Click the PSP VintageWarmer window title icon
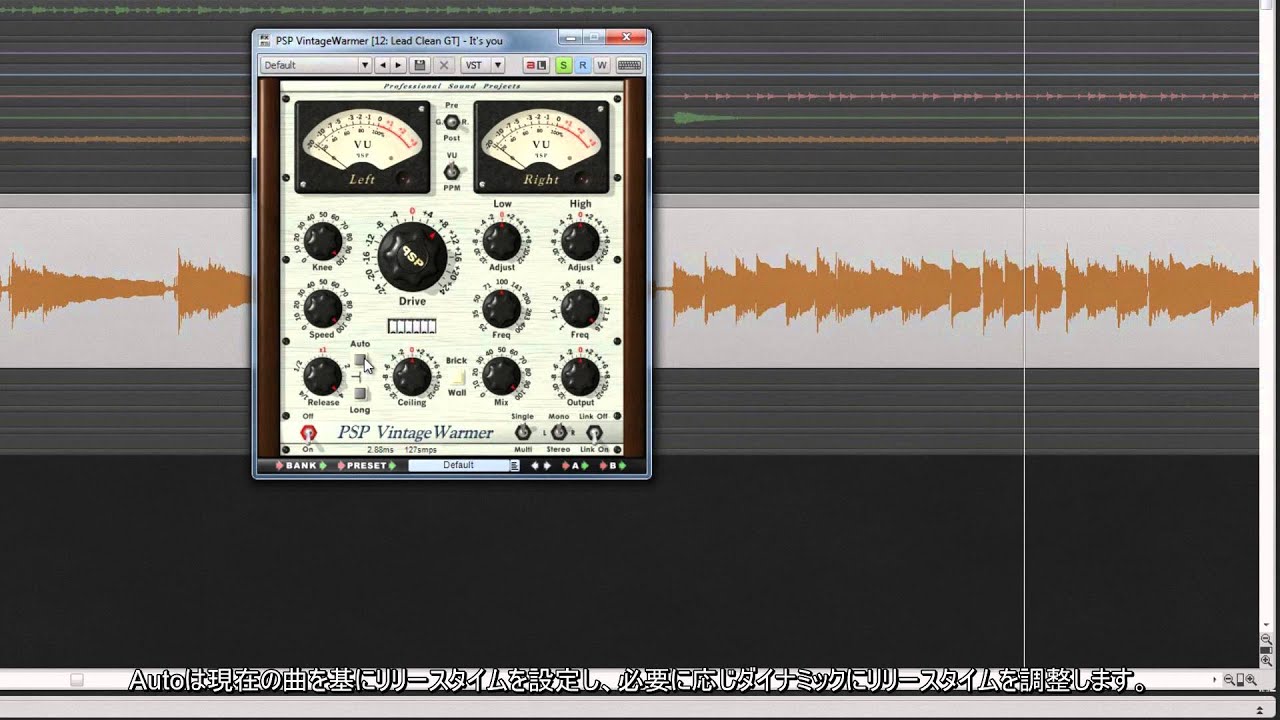 point(265,41)
